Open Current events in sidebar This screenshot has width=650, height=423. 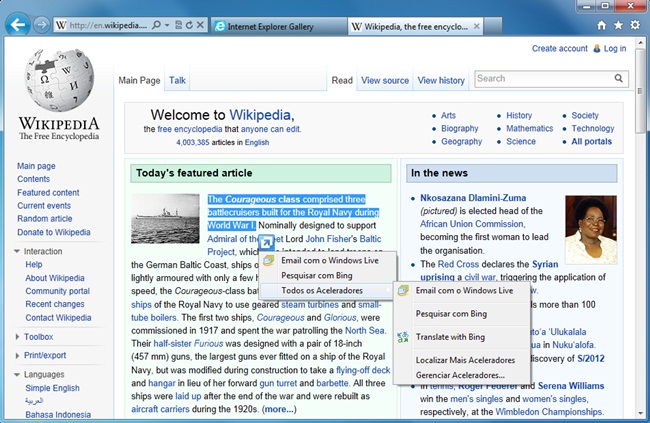coord(44,206)
